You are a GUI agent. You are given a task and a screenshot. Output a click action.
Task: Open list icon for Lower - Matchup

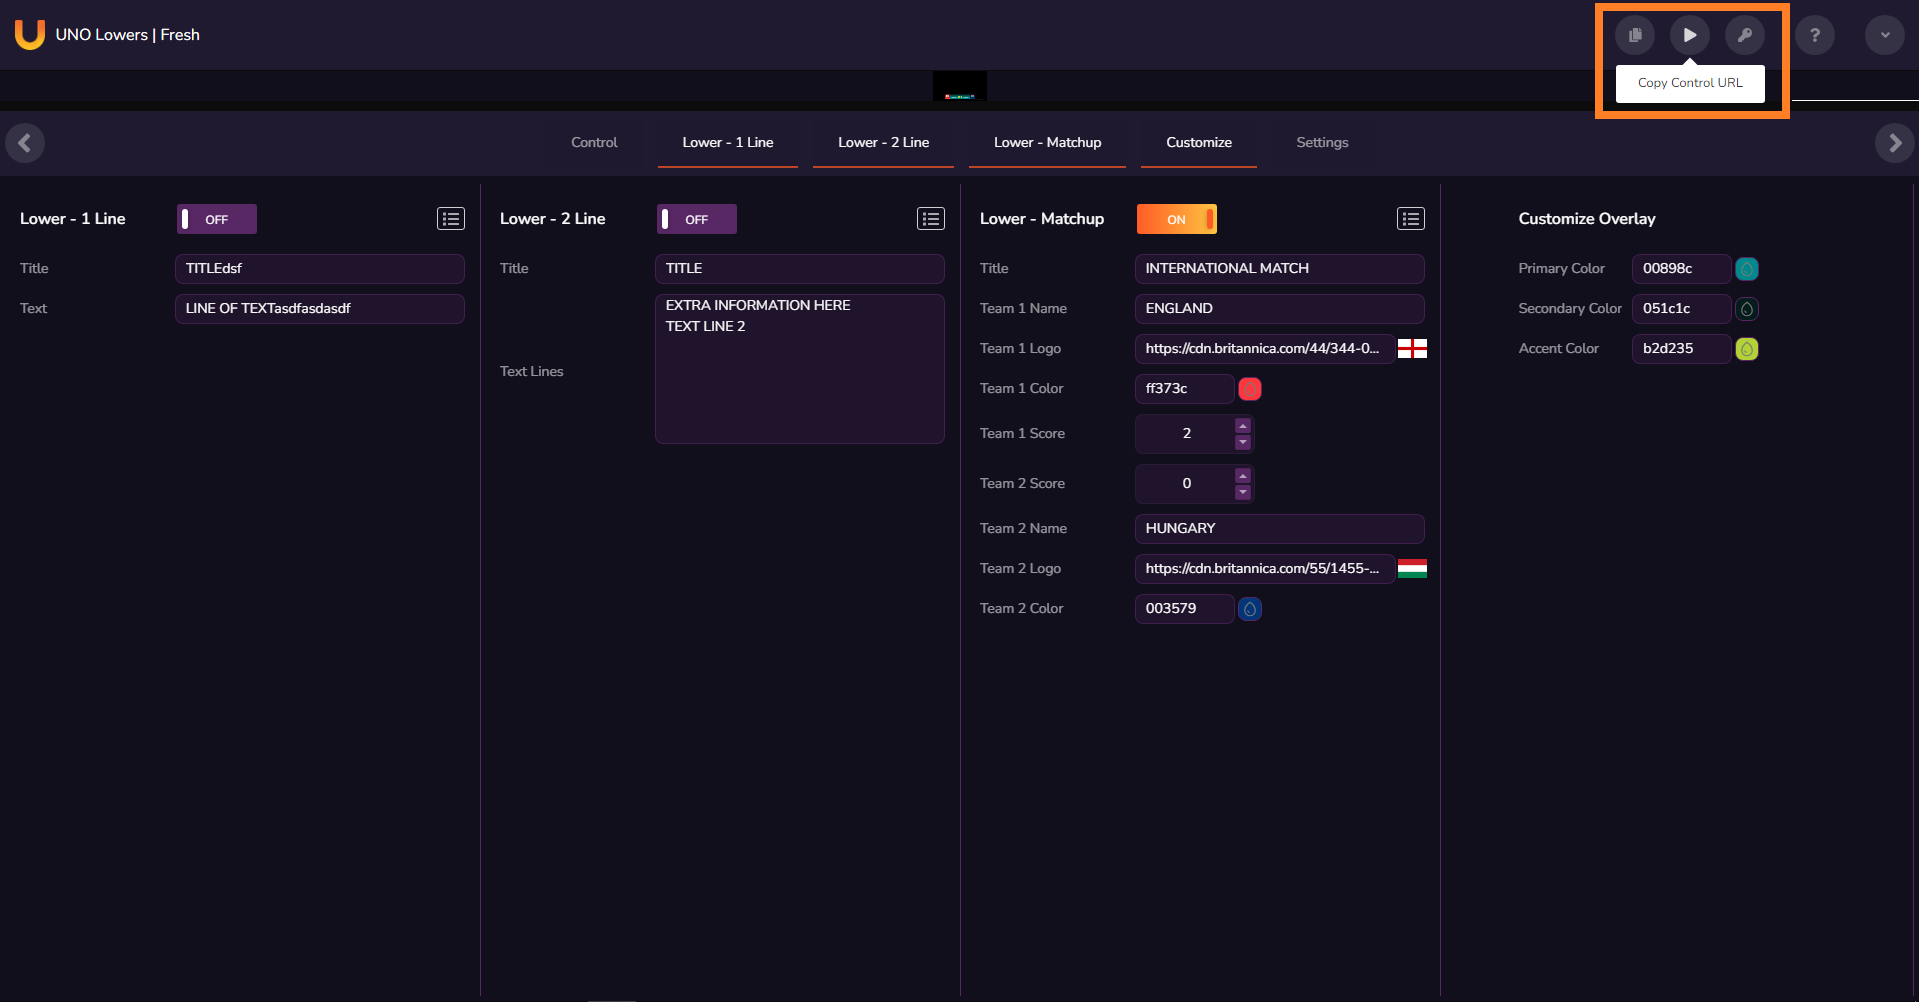(1411, 219)
